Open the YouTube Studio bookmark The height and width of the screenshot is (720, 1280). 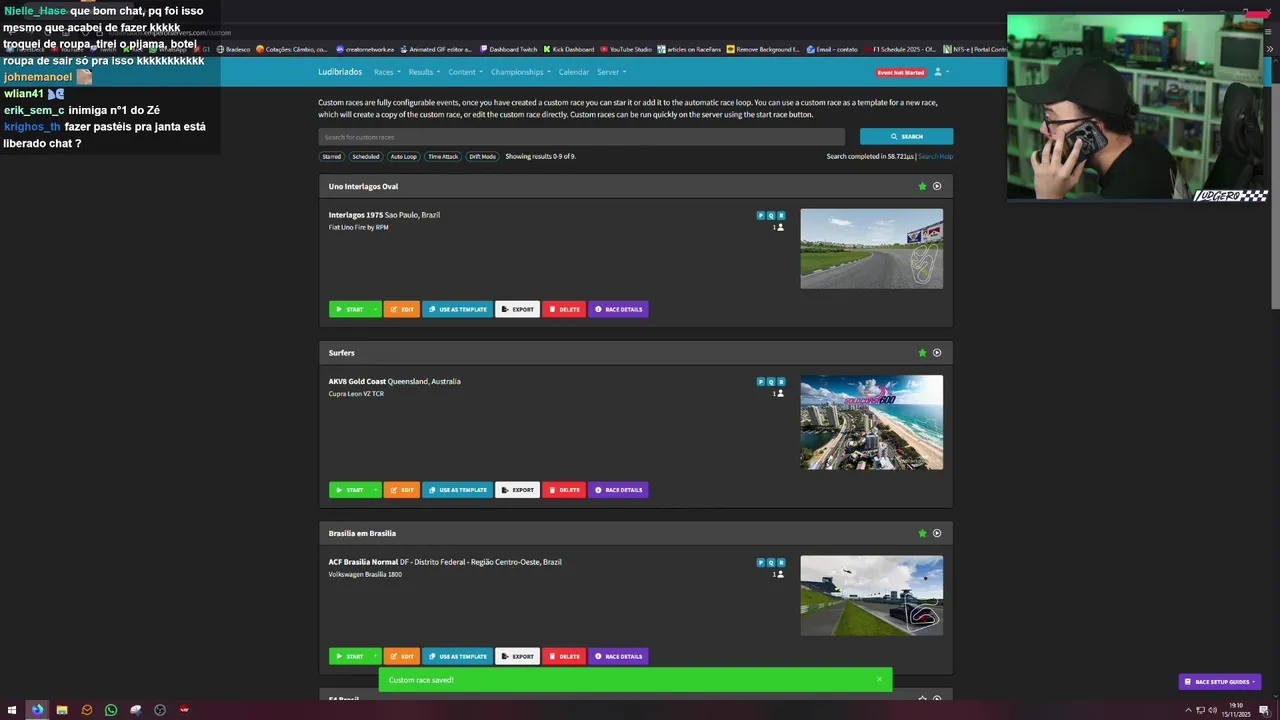click(625, 49)
